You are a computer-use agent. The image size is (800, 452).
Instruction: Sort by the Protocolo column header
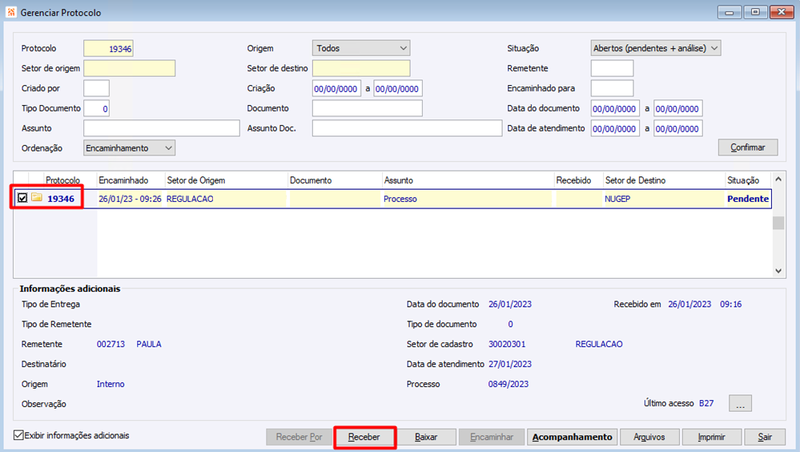coord(63,180)
